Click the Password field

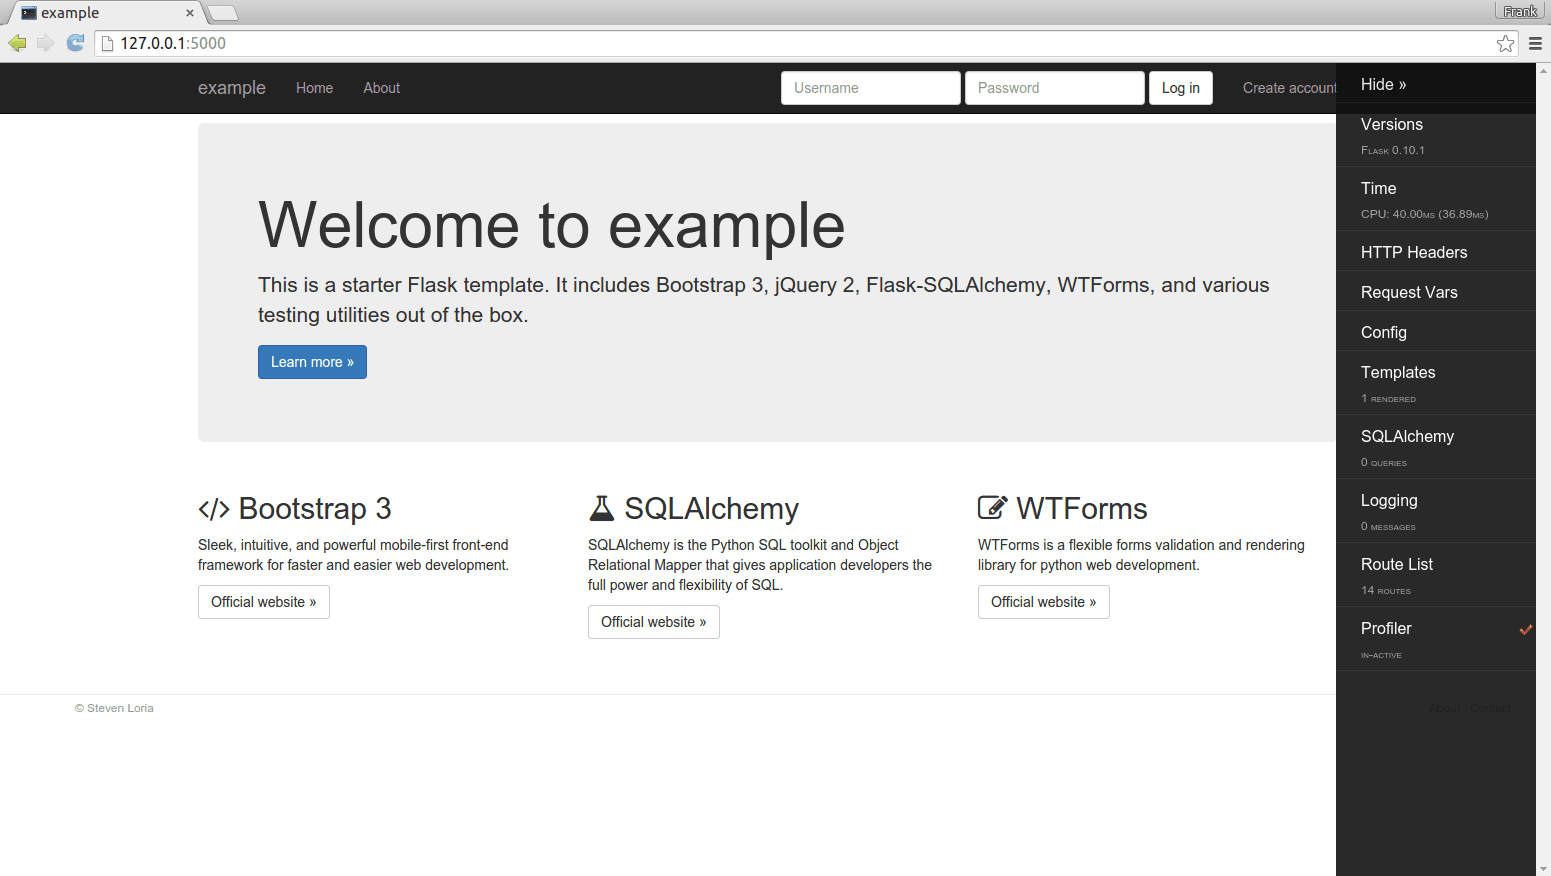click(1055, 88)
